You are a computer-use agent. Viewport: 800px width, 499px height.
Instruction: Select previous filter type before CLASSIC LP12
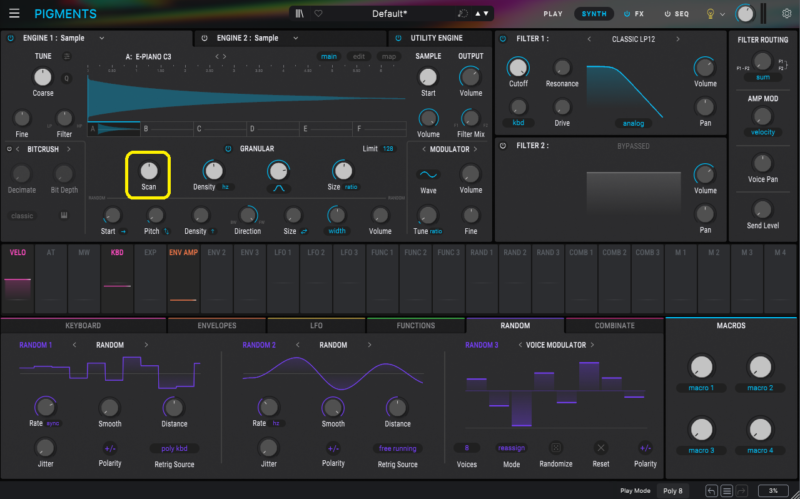coord(589,39)
